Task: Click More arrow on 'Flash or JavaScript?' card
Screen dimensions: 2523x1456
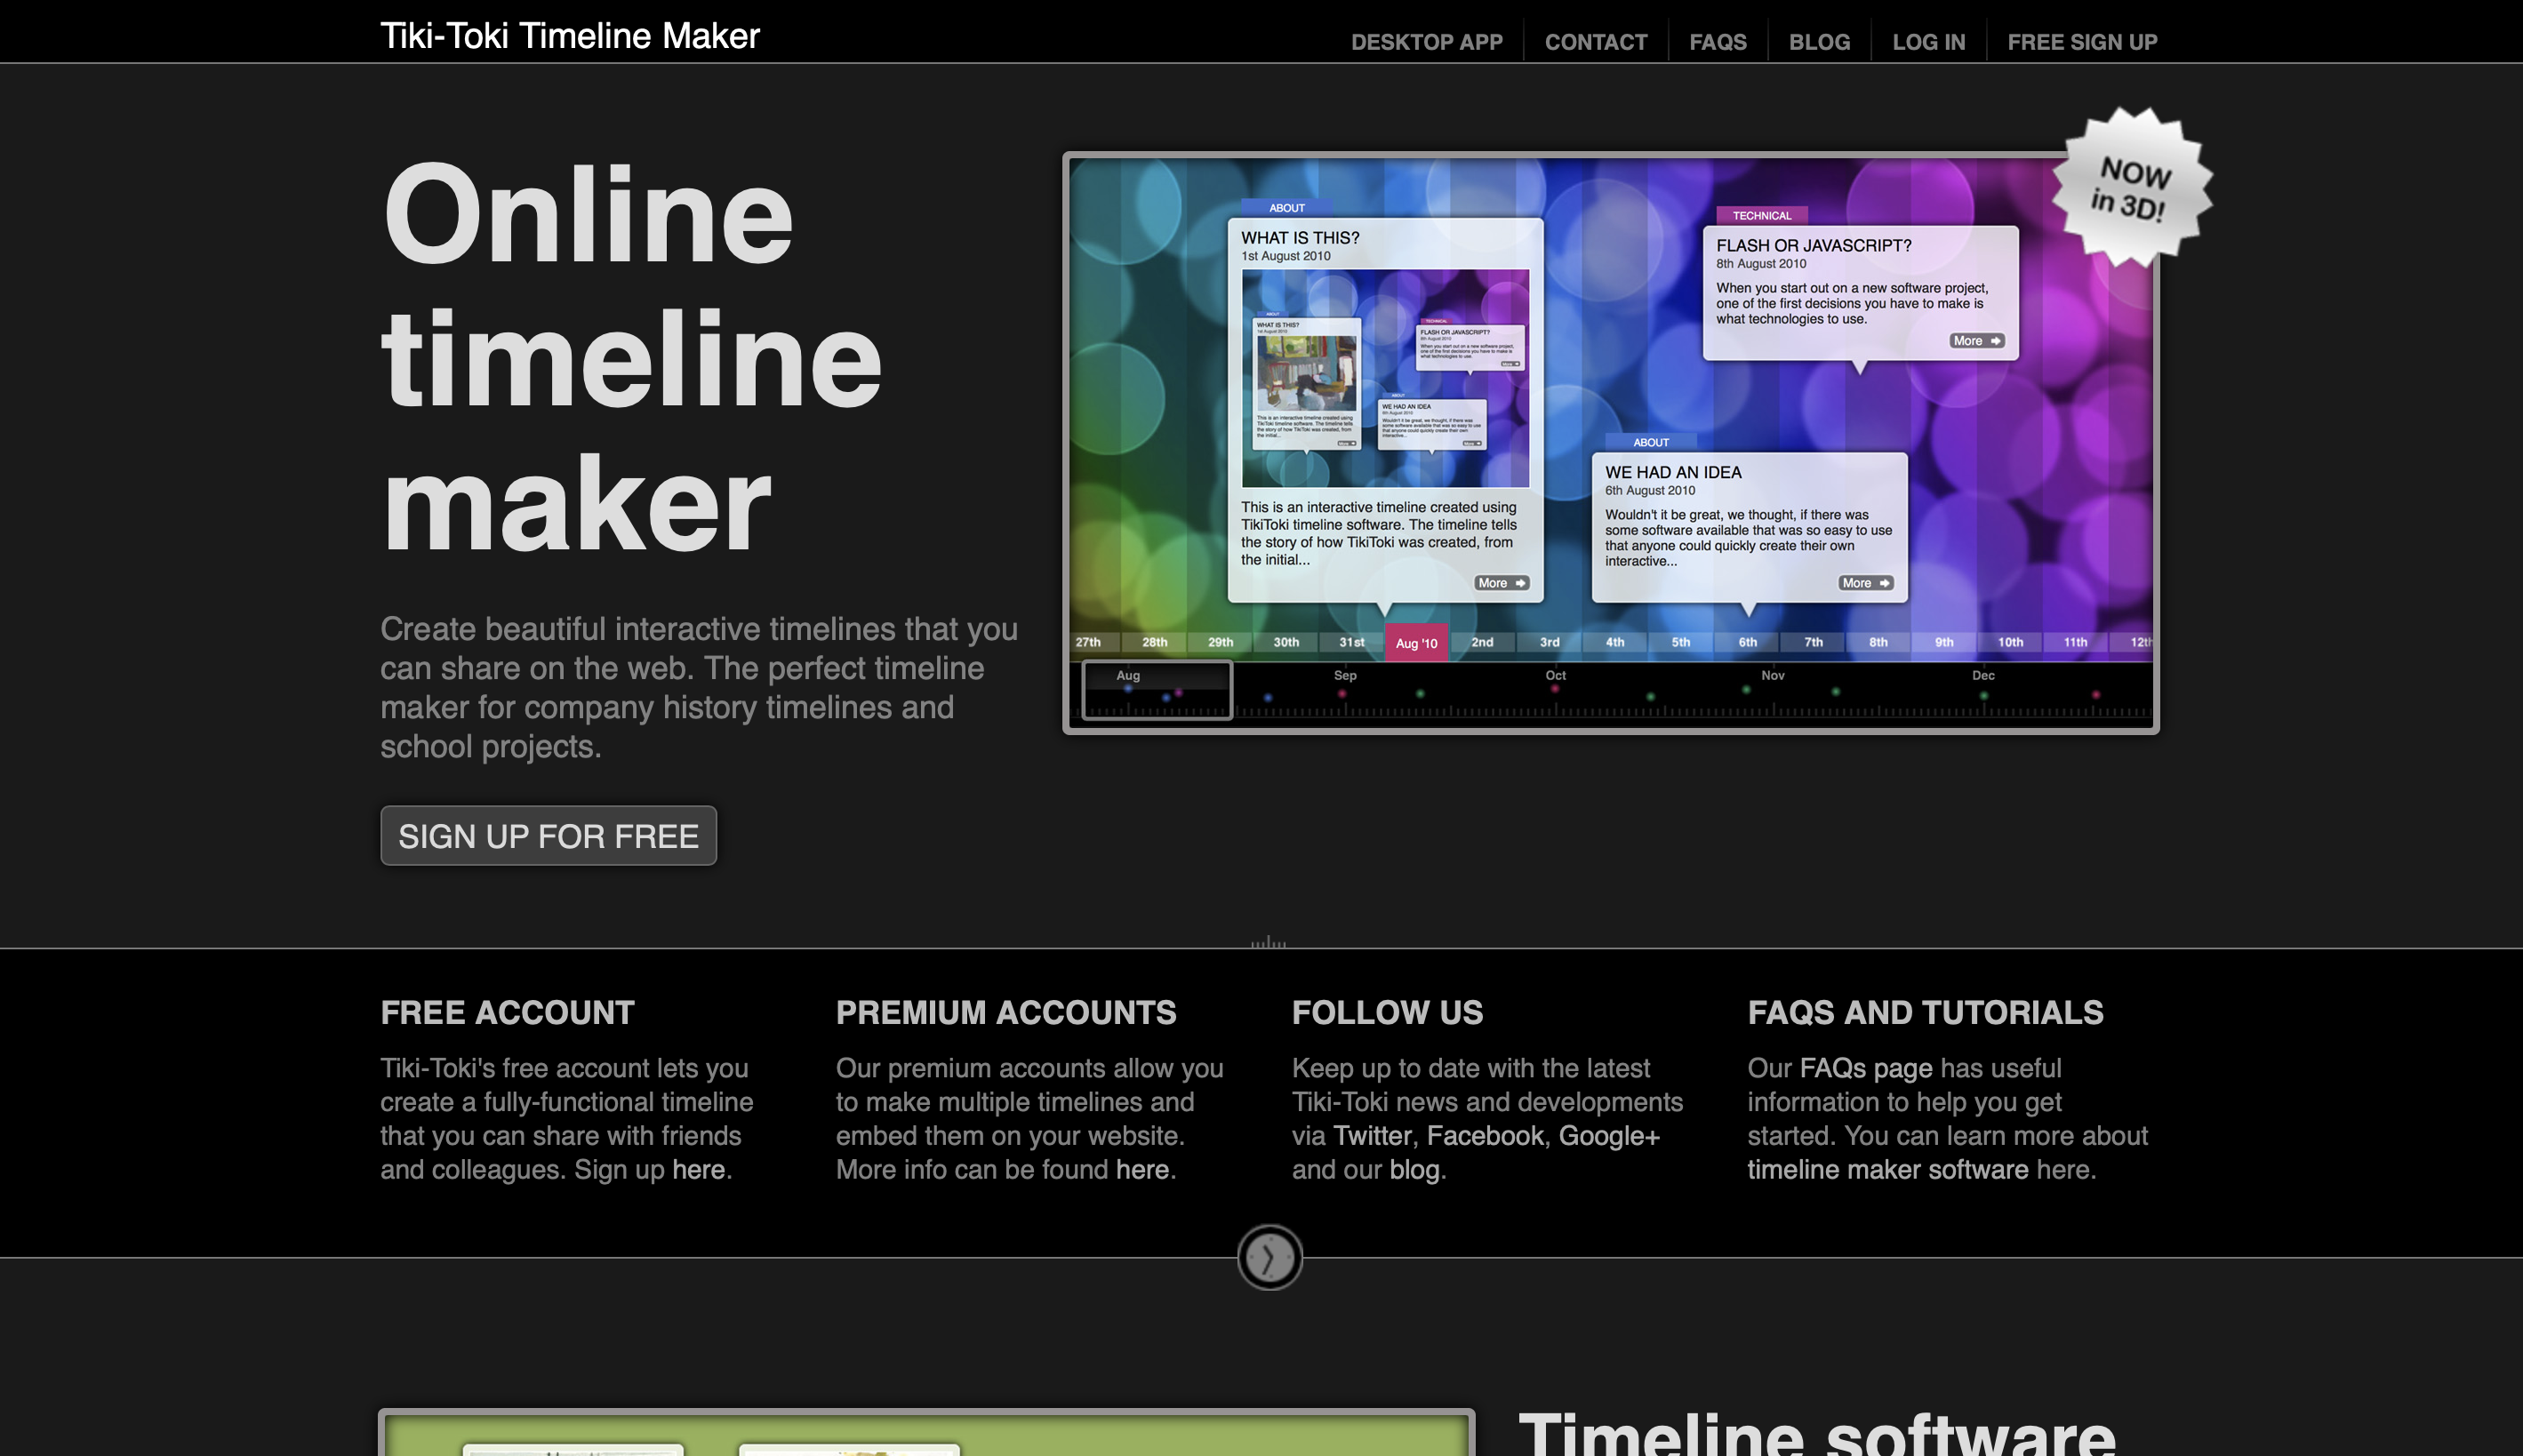Action: pos(1976,341)
